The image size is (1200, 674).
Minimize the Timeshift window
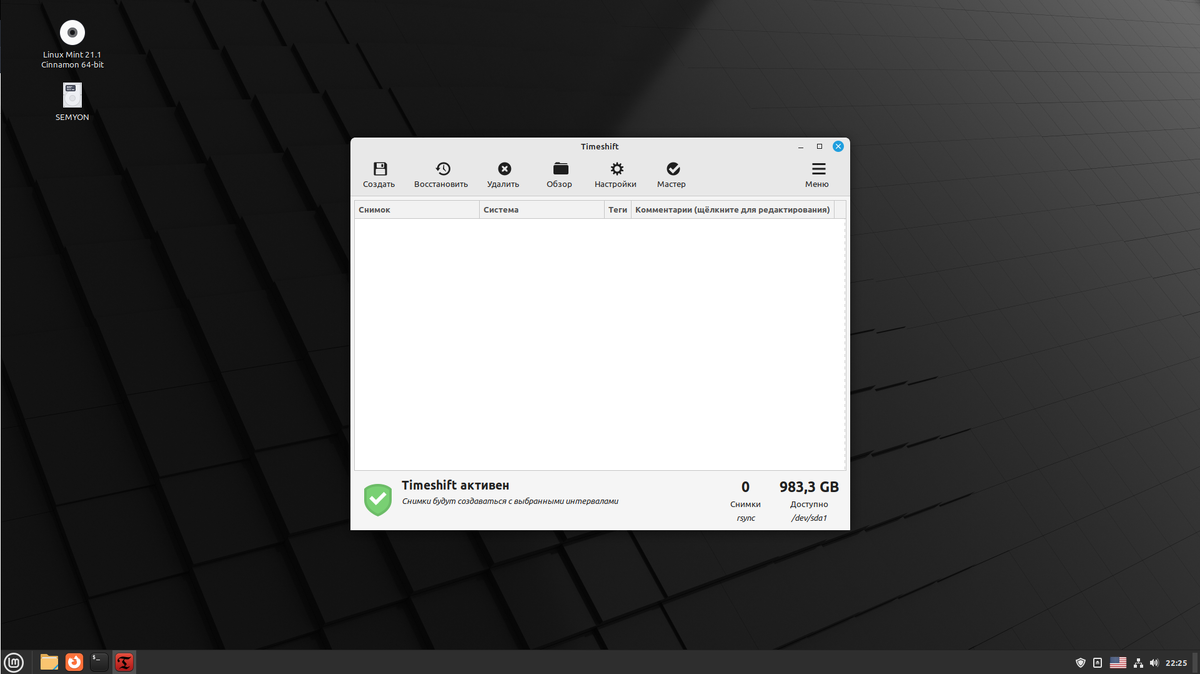[803, 146]
